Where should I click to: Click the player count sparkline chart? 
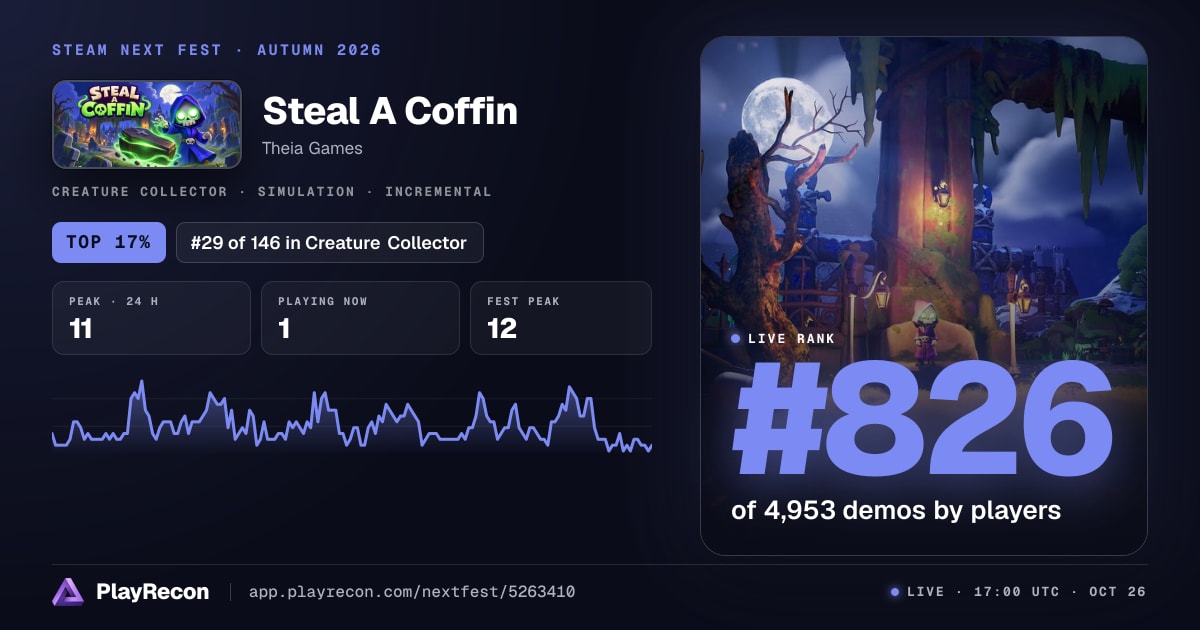(x=352, y=417)
